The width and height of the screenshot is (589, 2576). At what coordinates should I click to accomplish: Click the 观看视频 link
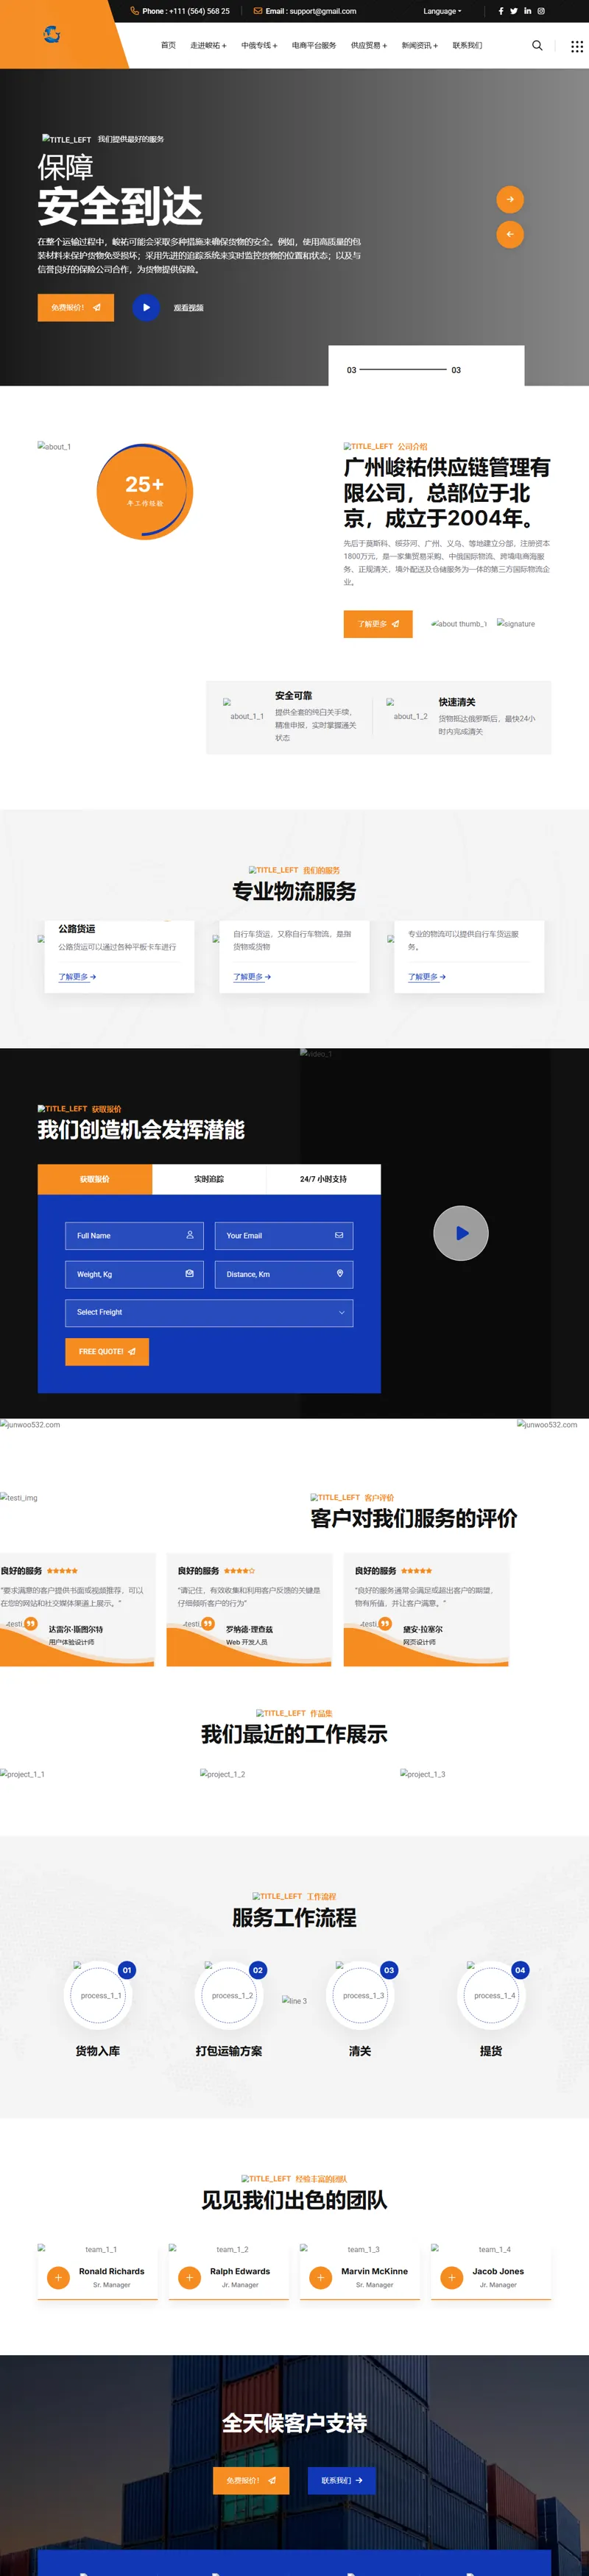point(188,308)
